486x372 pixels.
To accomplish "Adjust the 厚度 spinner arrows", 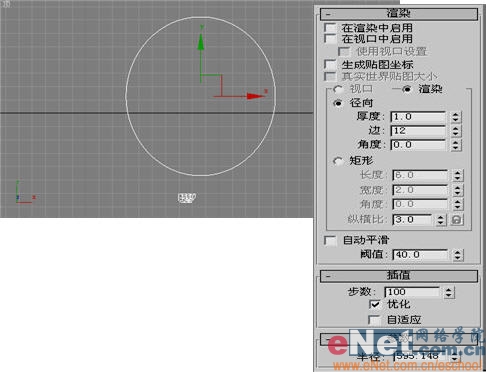I will (456, 117).
